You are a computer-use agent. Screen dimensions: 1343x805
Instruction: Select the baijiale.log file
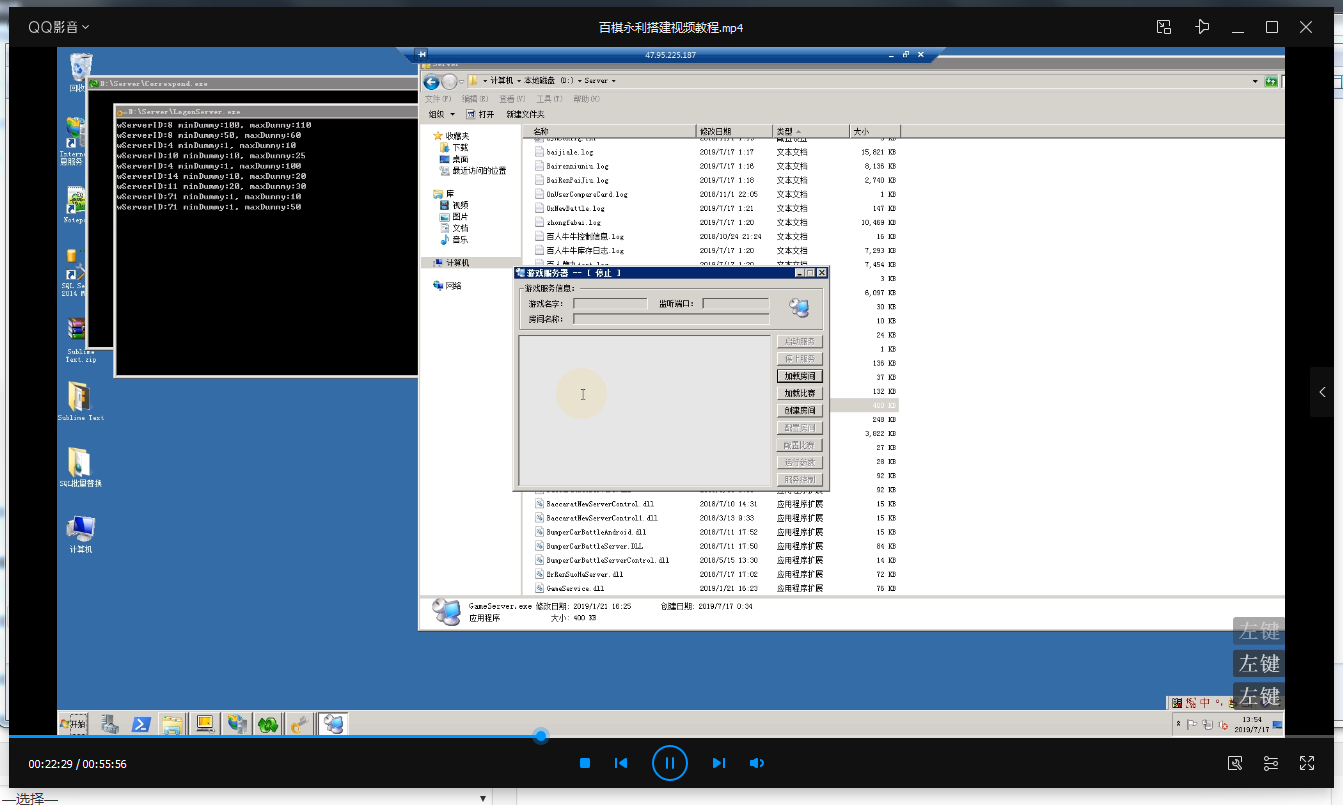point(571,152)
